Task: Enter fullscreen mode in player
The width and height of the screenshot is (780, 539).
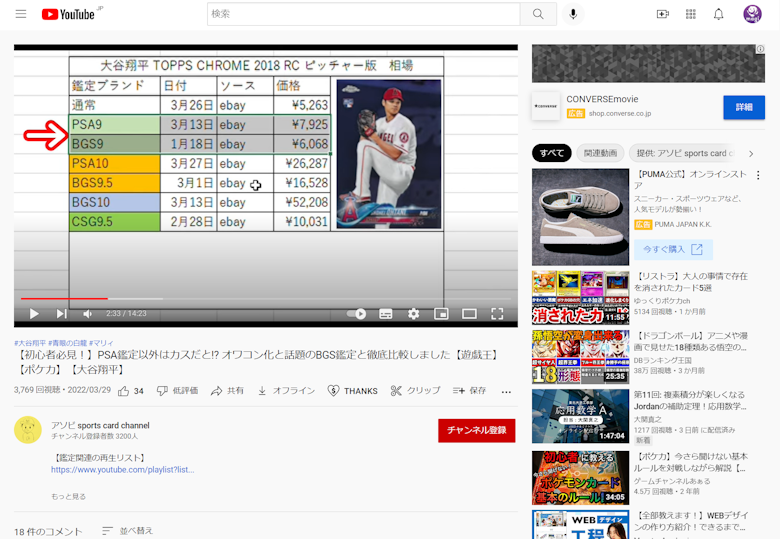Action: (x=497, y=314)
